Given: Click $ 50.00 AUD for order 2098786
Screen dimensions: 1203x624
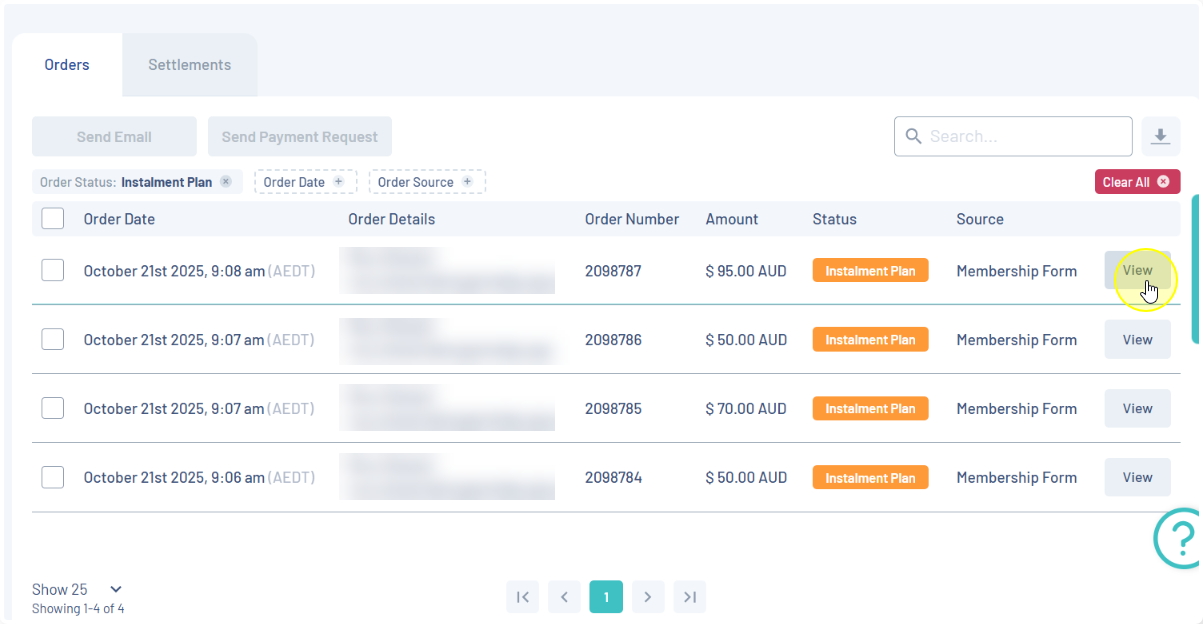Looking at the screenshot, I should 746,339.
